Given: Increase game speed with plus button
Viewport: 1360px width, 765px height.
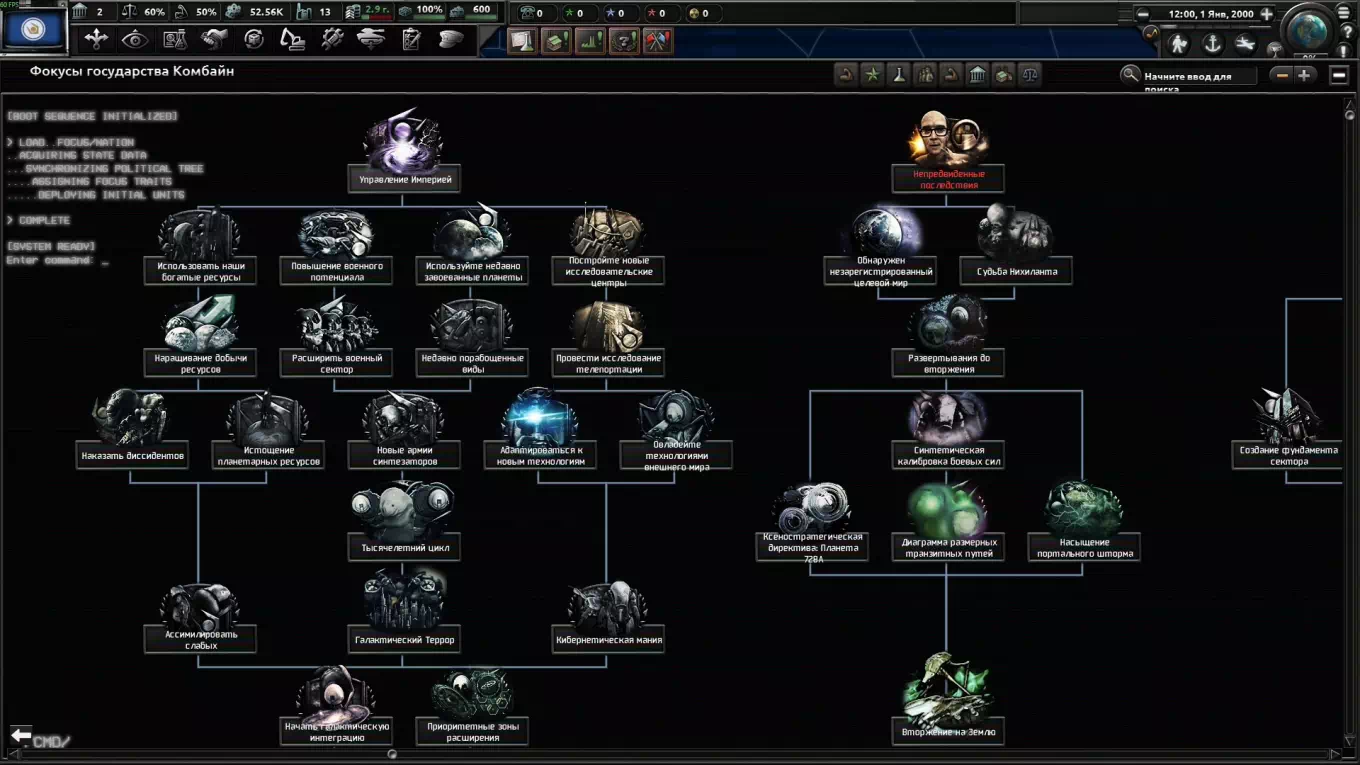Looking at the screenshot, I should pyautogui.click(x=1267, y=14).
